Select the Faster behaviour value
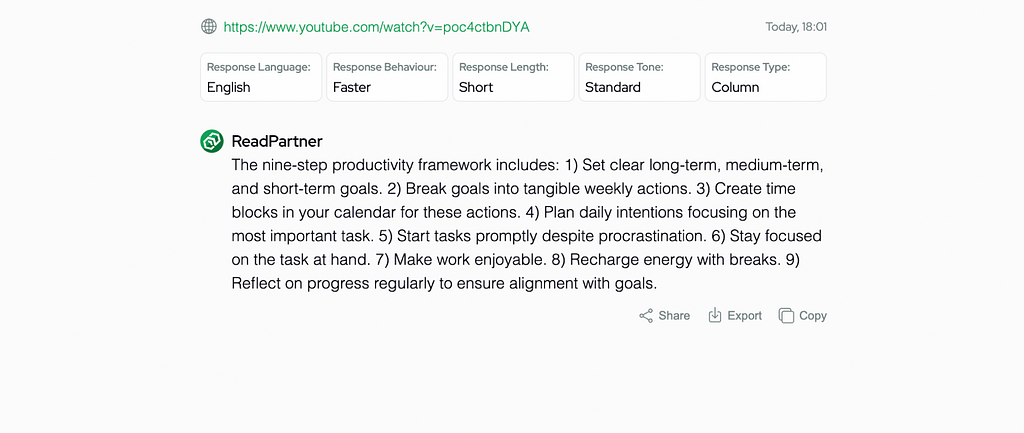This screenshot has width=1024, height=433. tap(352, 88)
